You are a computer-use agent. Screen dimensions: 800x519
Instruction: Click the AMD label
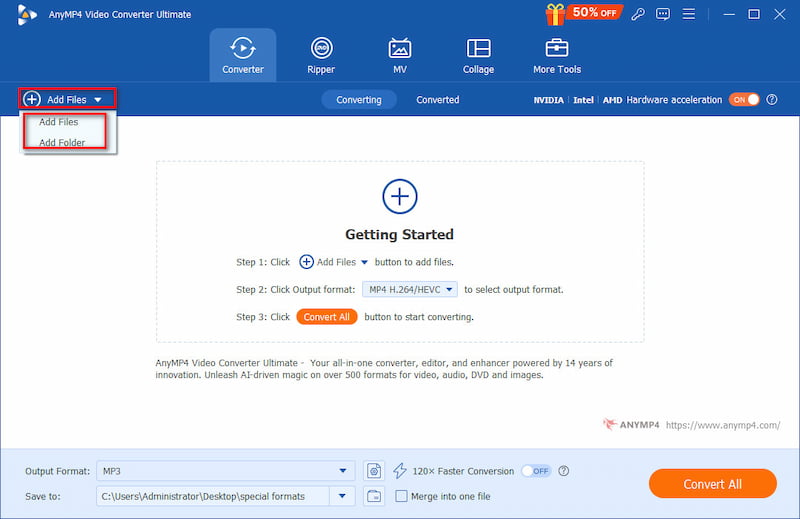612,100
